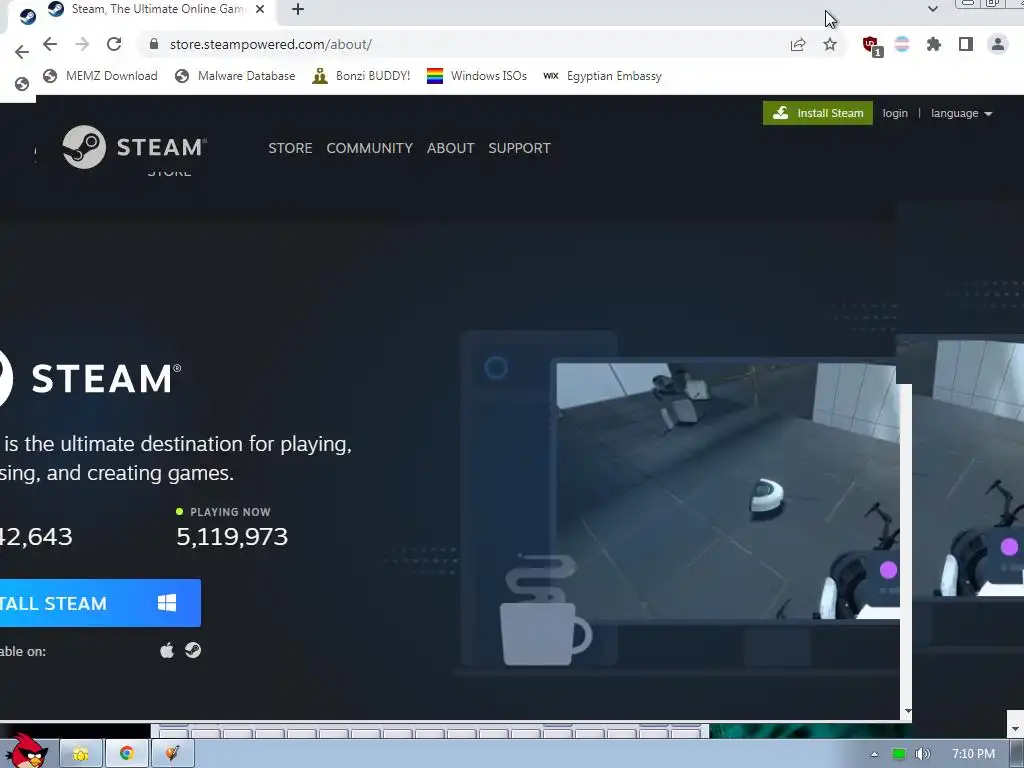Open Bonzi BUDDY! bookmark
Screen dimensions: 1024x768
361,76
